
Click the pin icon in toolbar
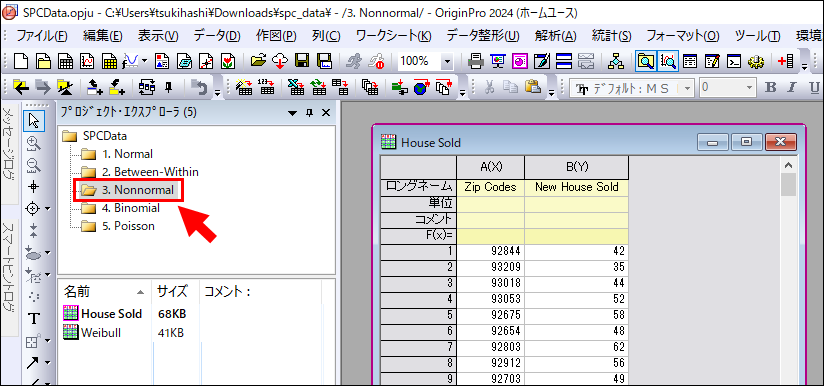click(169, 87)
